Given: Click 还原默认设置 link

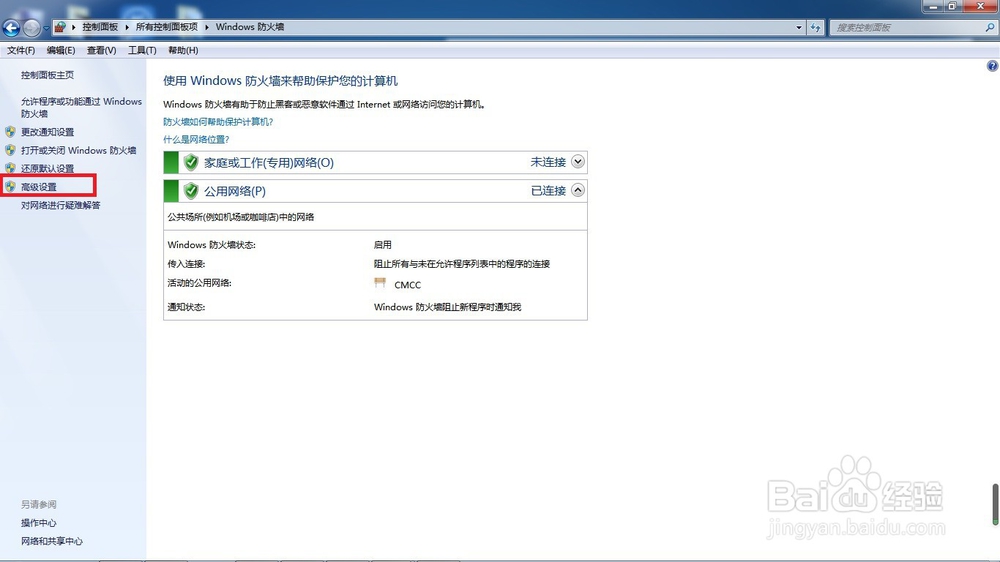Looking at the screenshot, I should pos(48,168).
